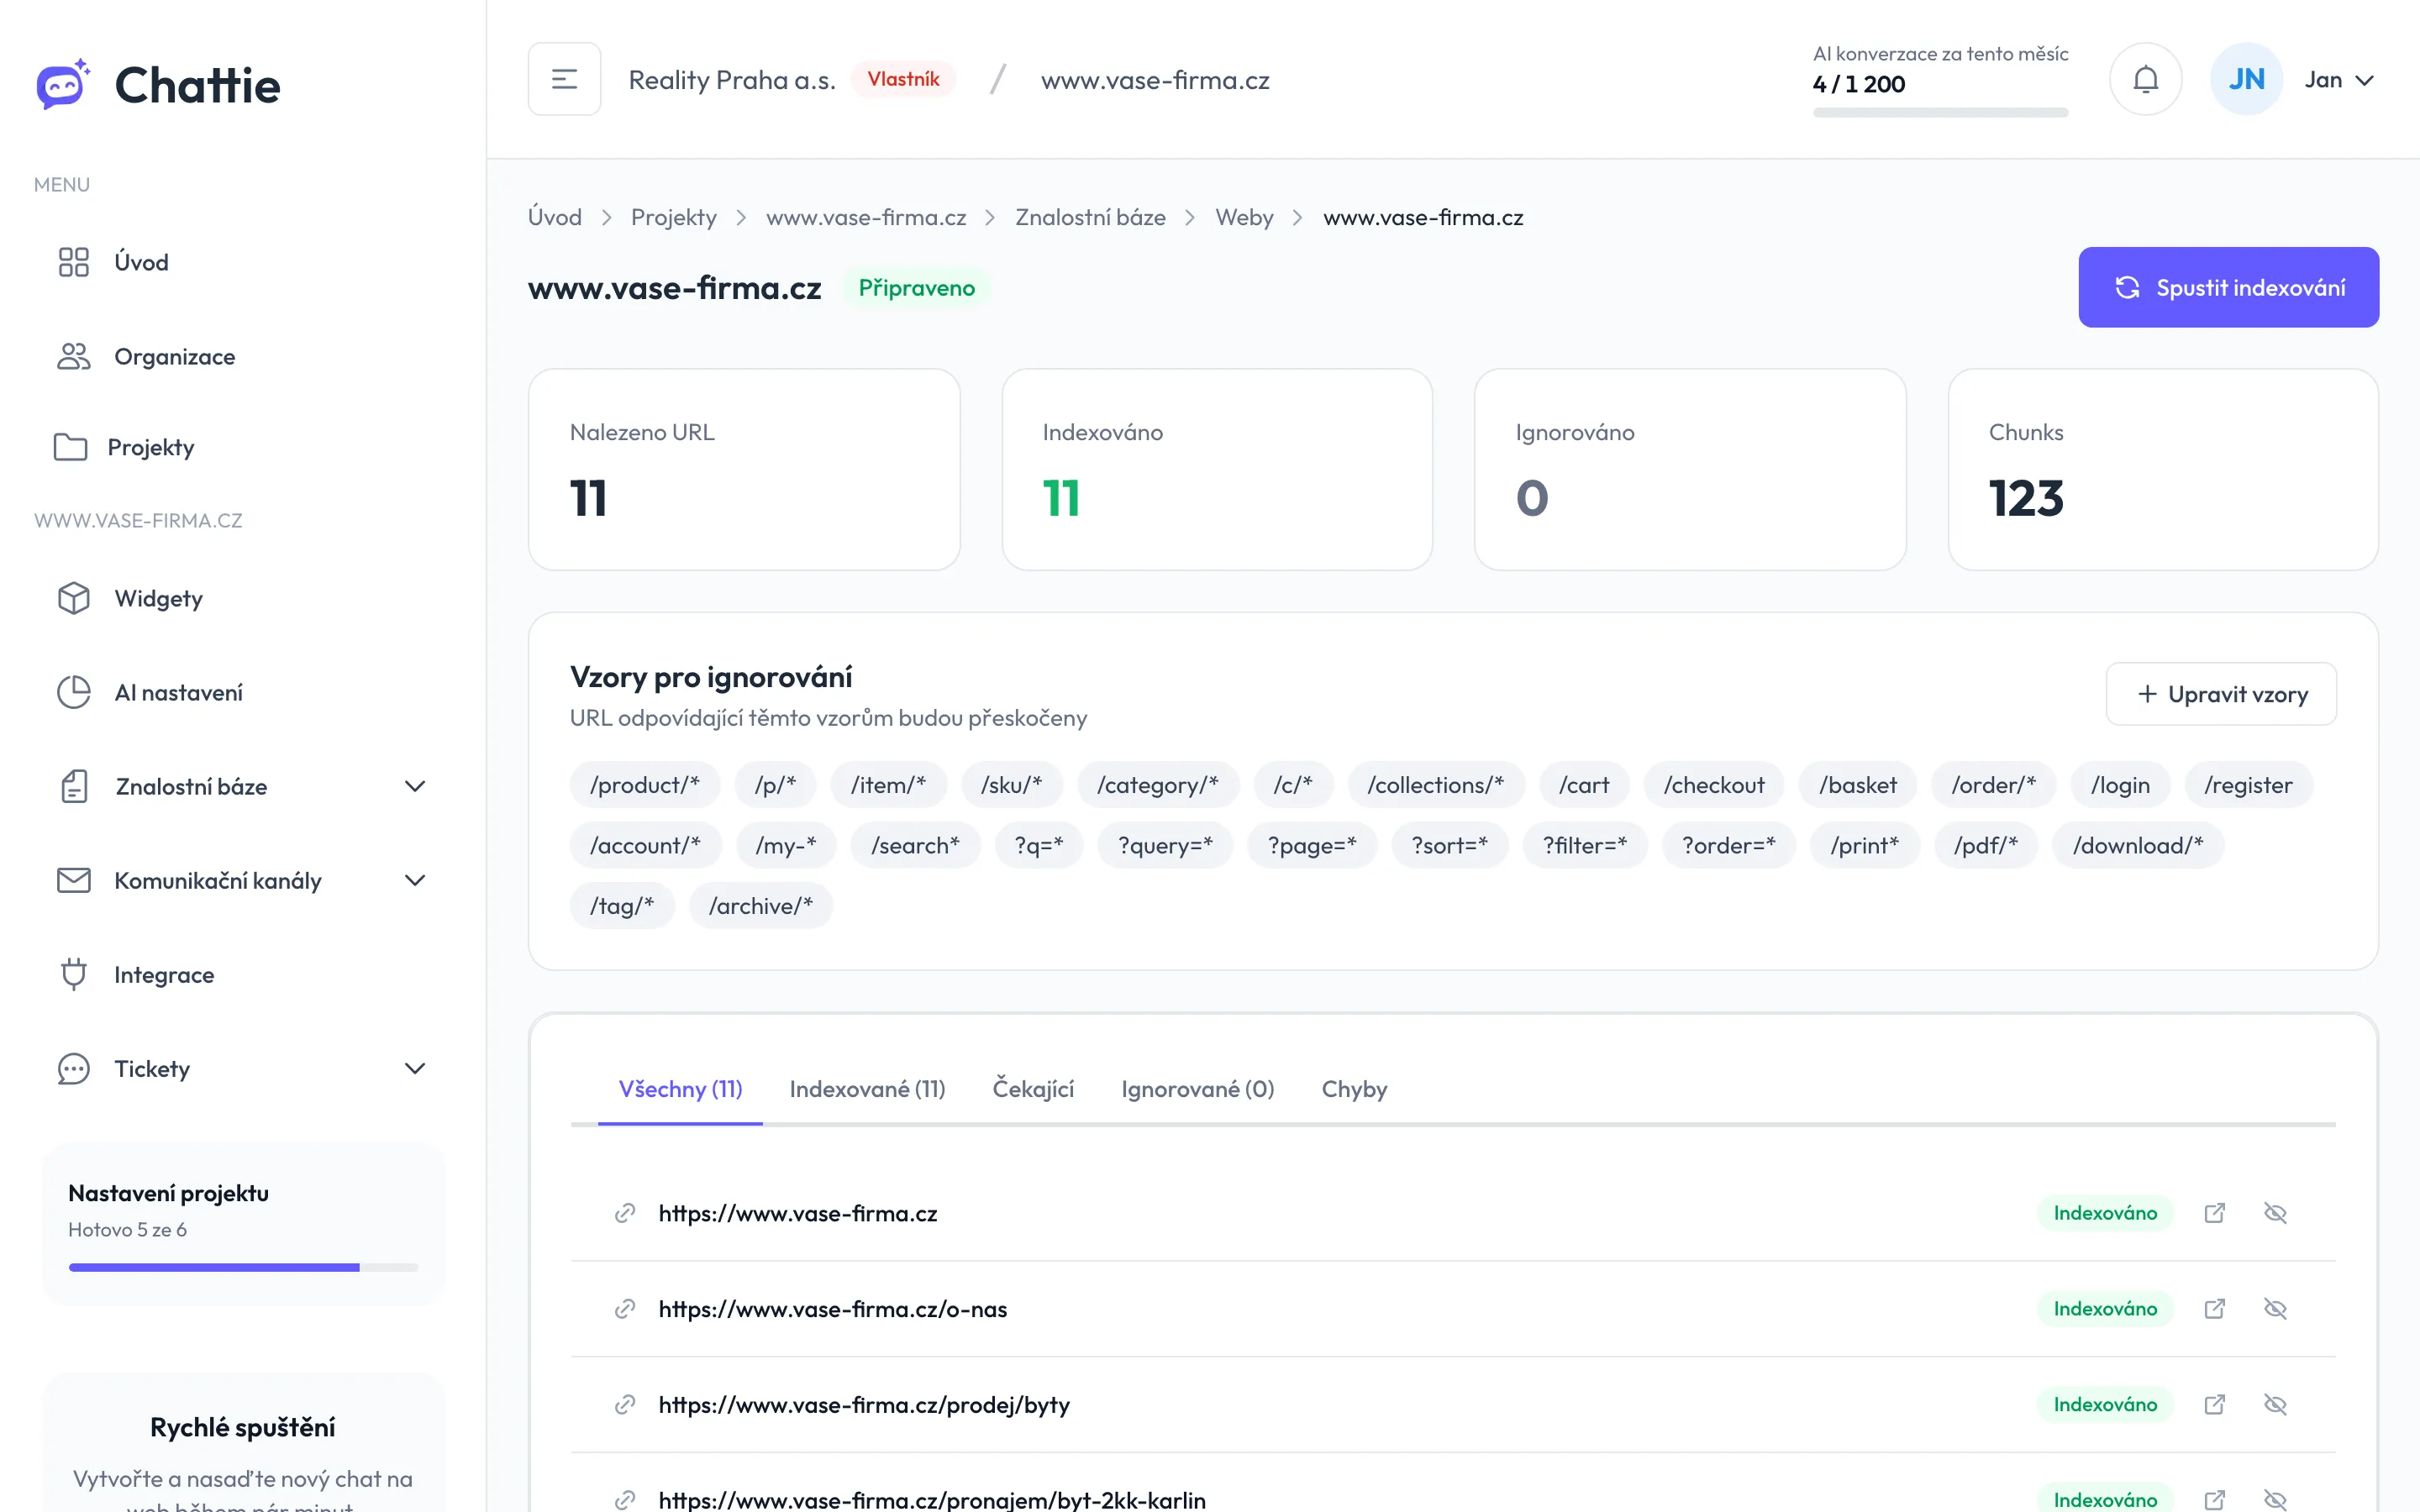Click link icon beside the prodej/byty URL

[x=625, y=1405]
